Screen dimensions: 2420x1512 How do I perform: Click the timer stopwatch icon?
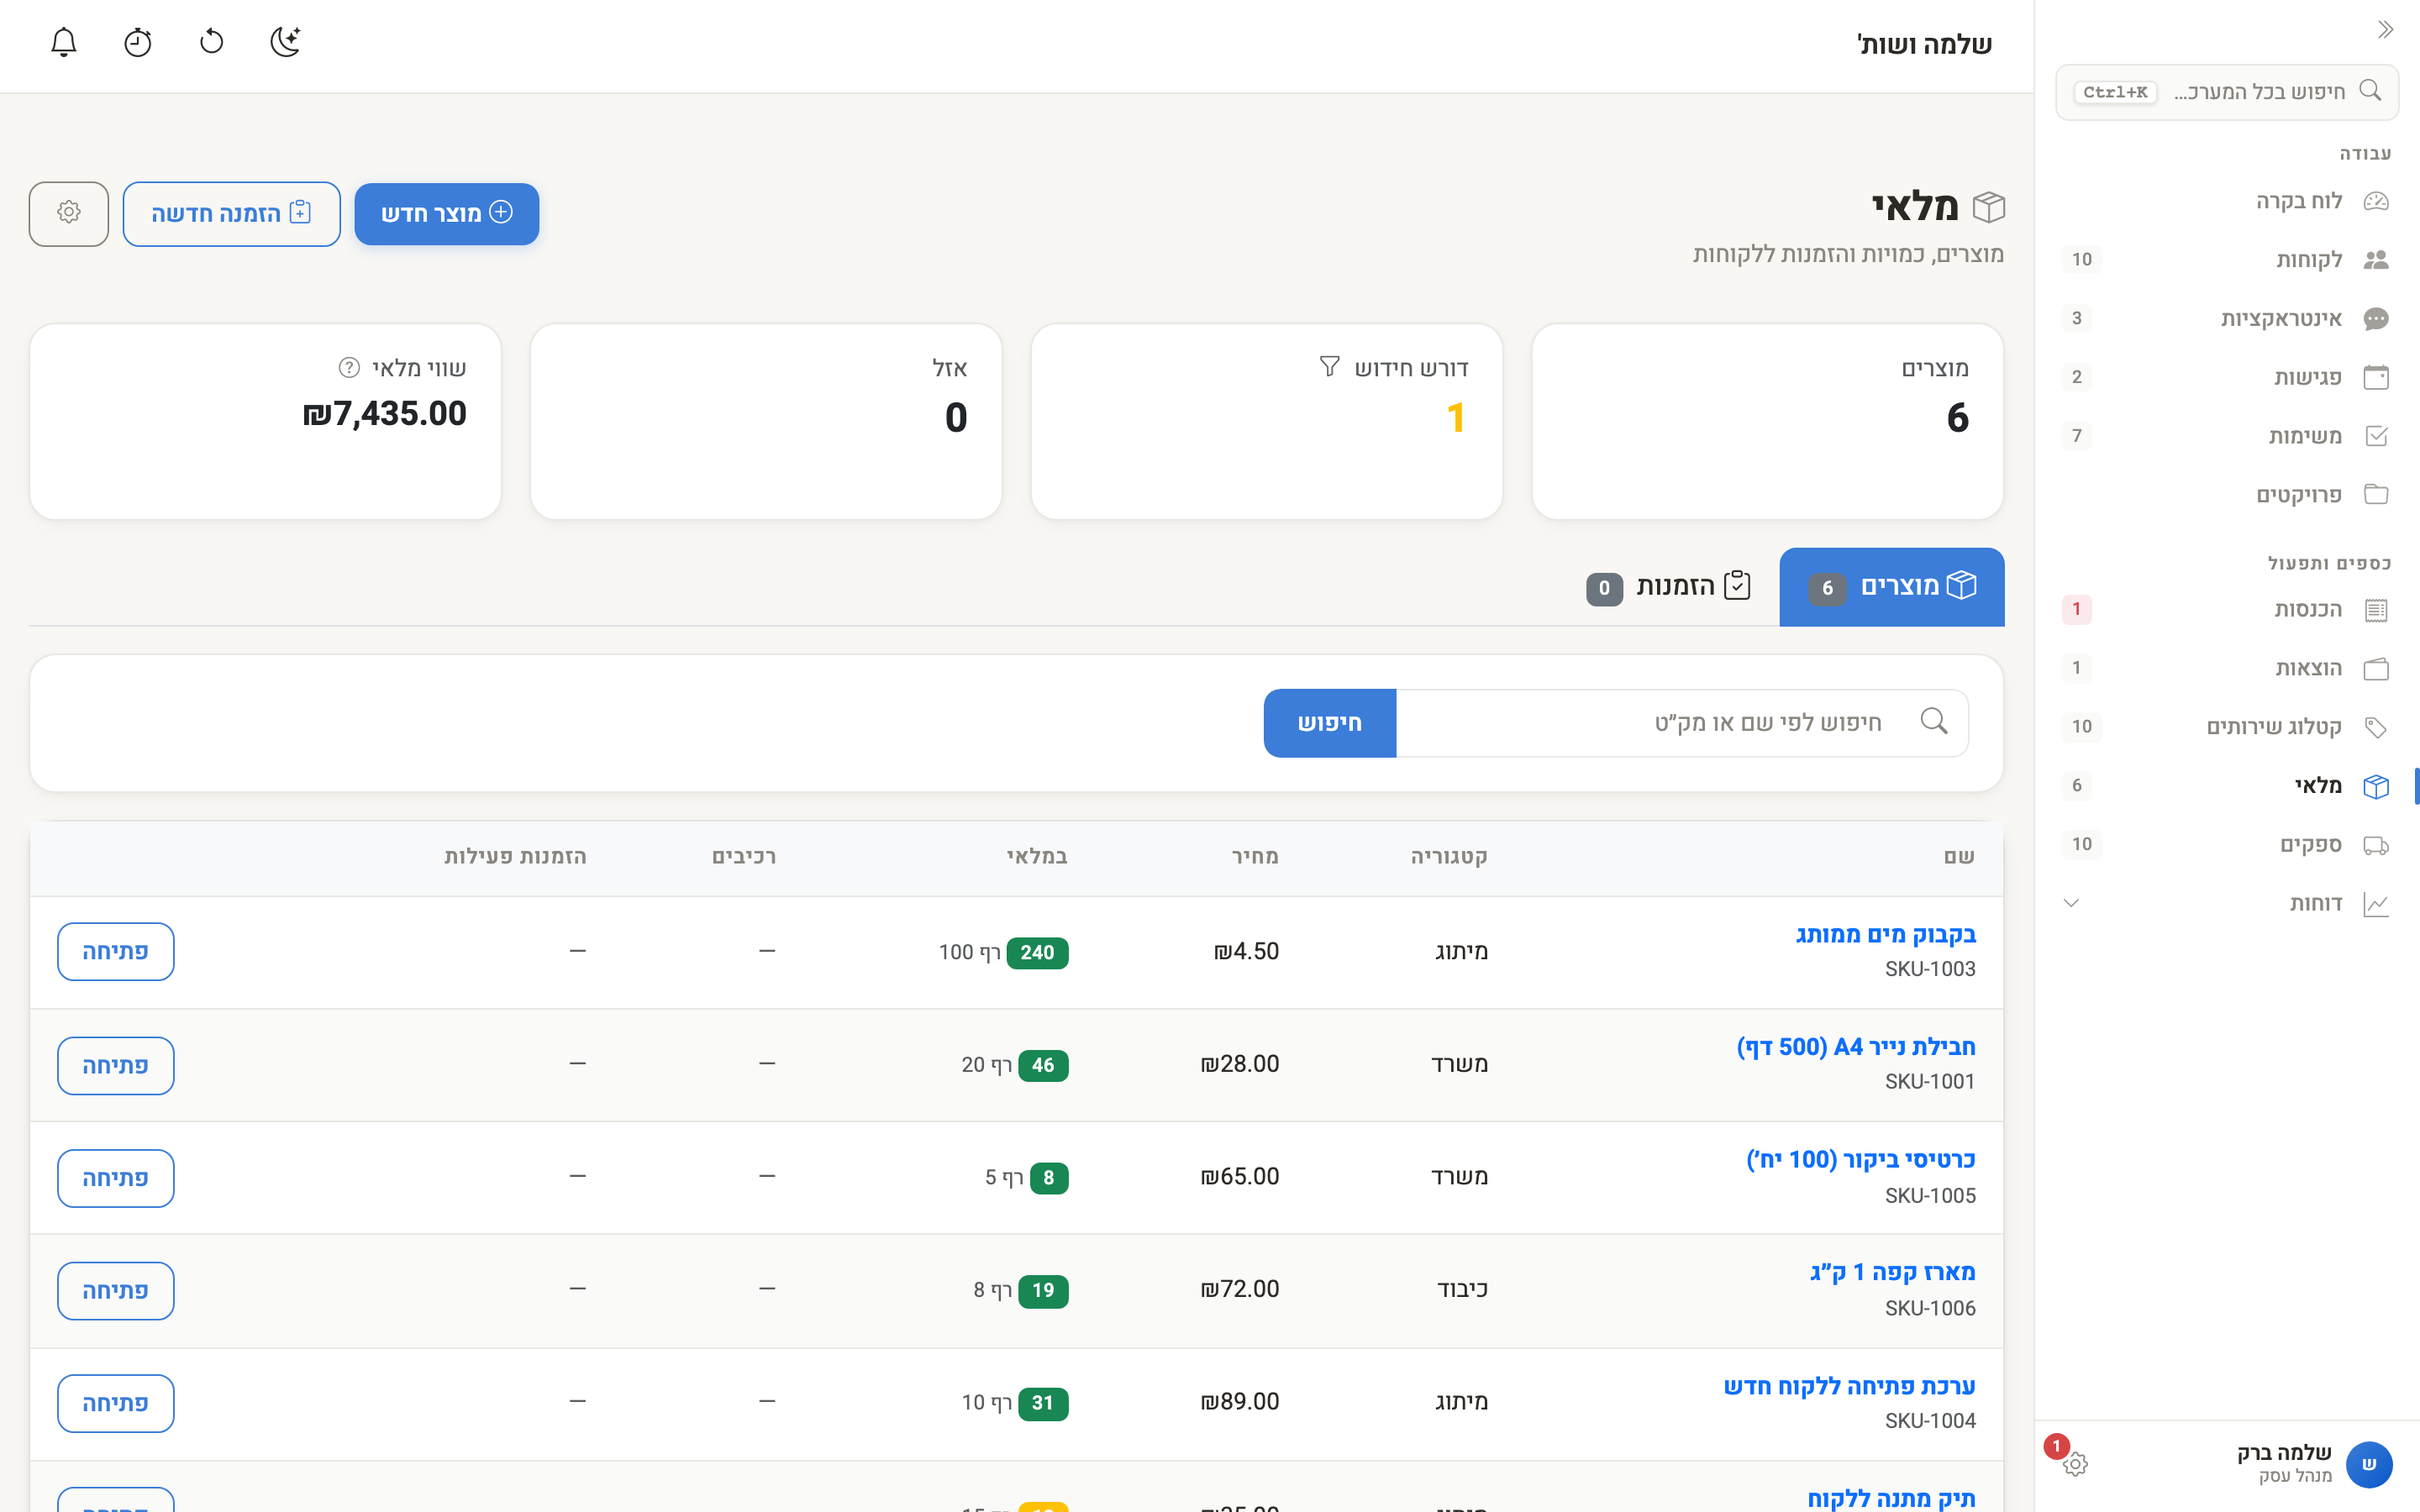(x=137, y=42)
